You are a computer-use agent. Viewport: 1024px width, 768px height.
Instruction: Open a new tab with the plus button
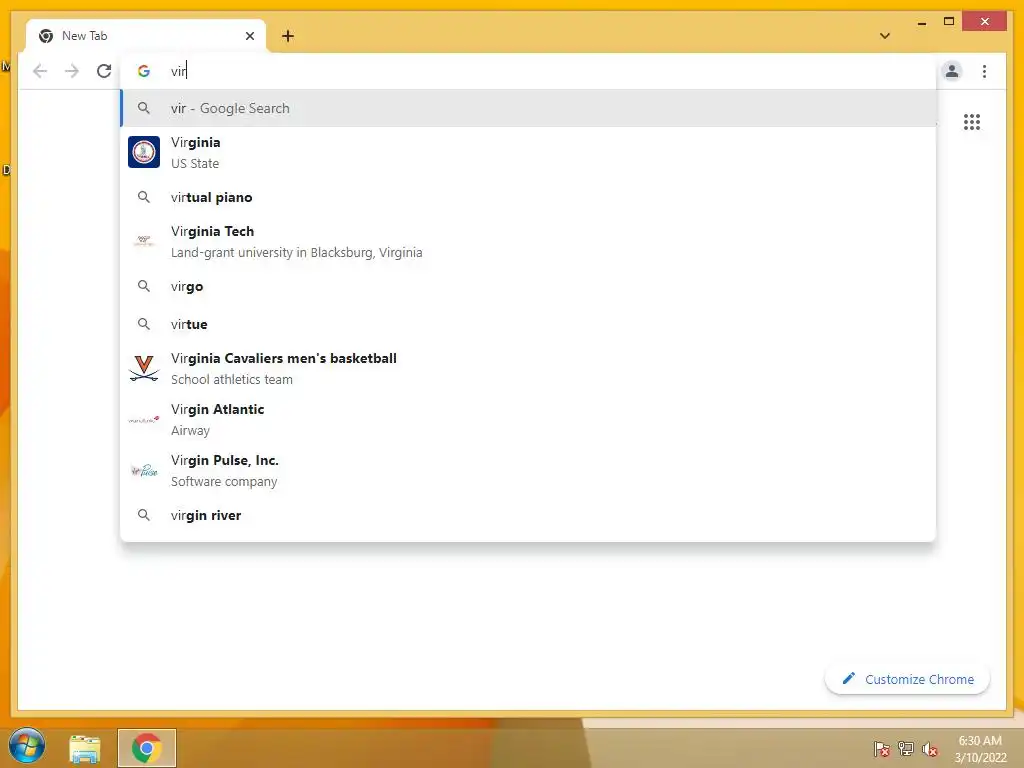click(288, 36)
